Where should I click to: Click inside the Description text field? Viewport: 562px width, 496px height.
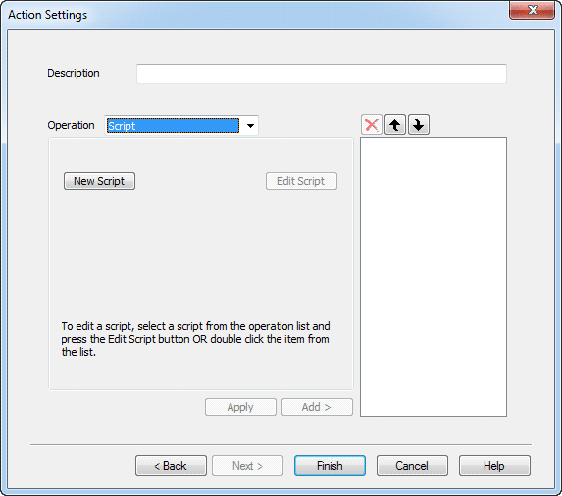[321, 74]
